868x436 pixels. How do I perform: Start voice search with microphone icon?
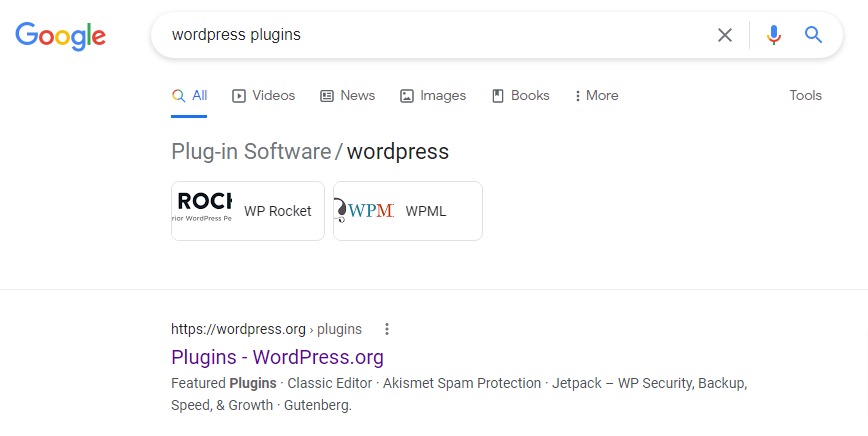click(773, 35)
